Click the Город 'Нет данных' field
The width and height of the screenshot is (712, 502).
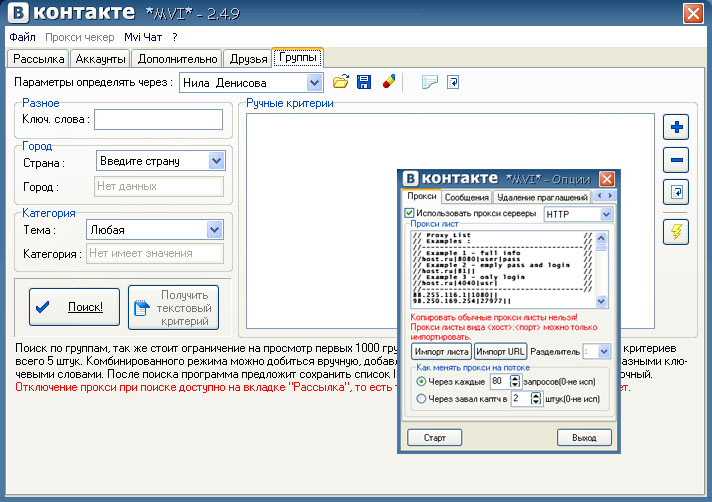pos(158,186)
